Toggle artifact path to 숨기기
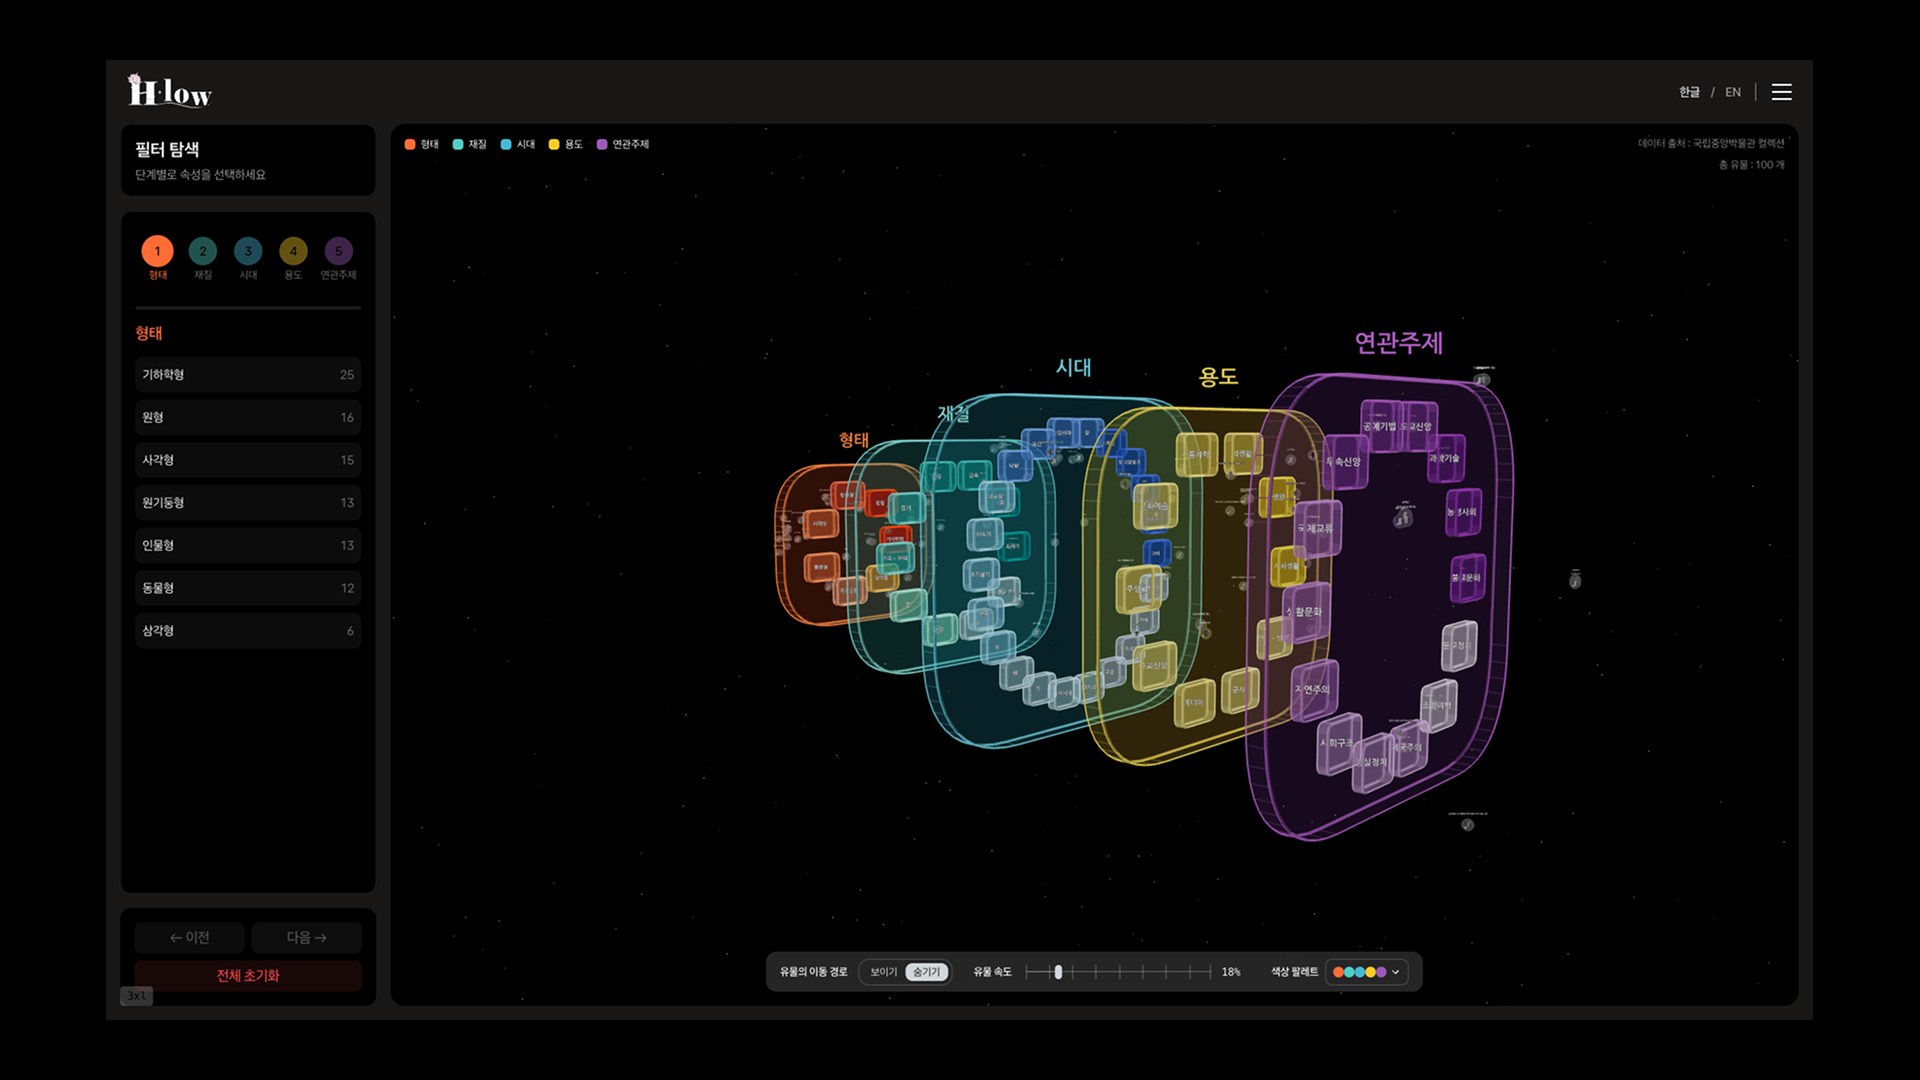This screenshot has height=1080, width=1920. click(x=926, y=972)
